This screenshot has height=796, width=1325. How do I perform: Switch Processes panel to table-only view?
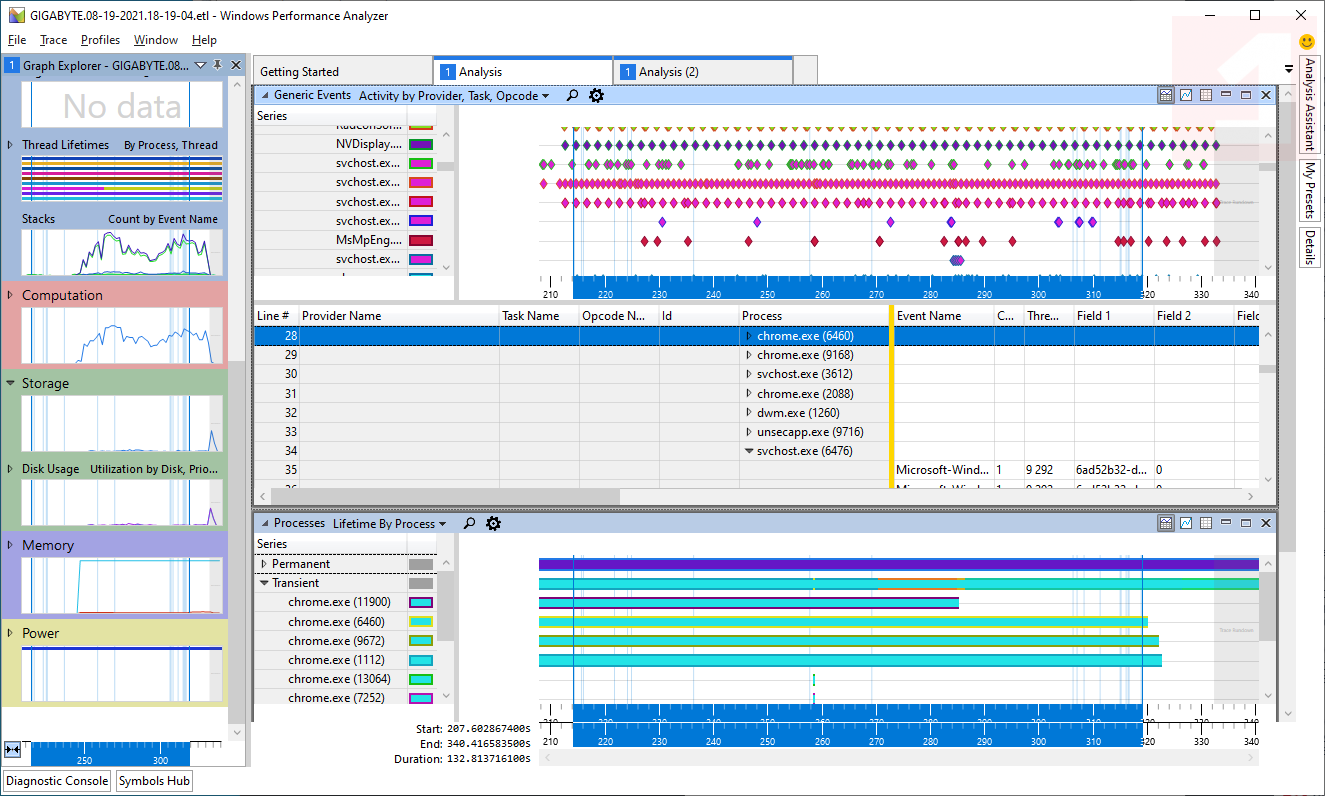tap(1206, 523)
